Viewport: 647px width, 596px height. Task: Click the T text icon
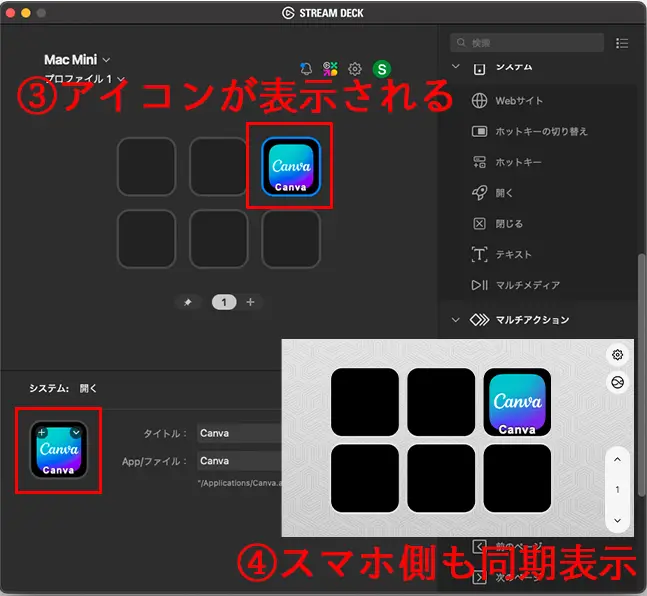[x=479, y=254]
